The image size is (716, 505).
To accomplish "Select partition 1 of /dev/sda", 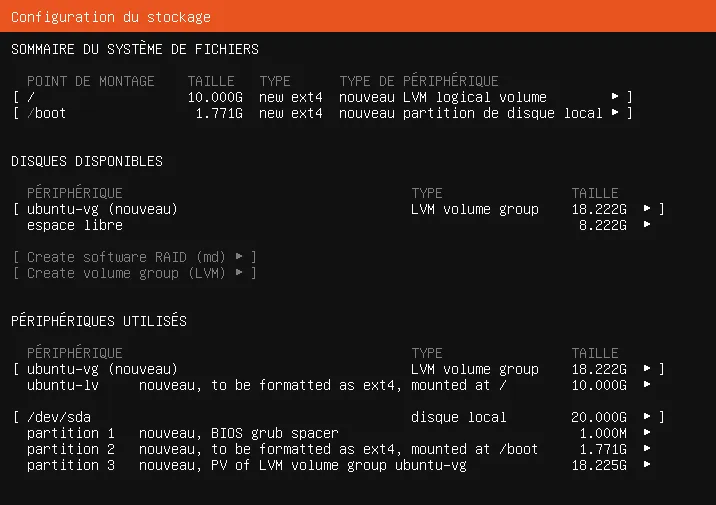I will (x=338, y=433).
